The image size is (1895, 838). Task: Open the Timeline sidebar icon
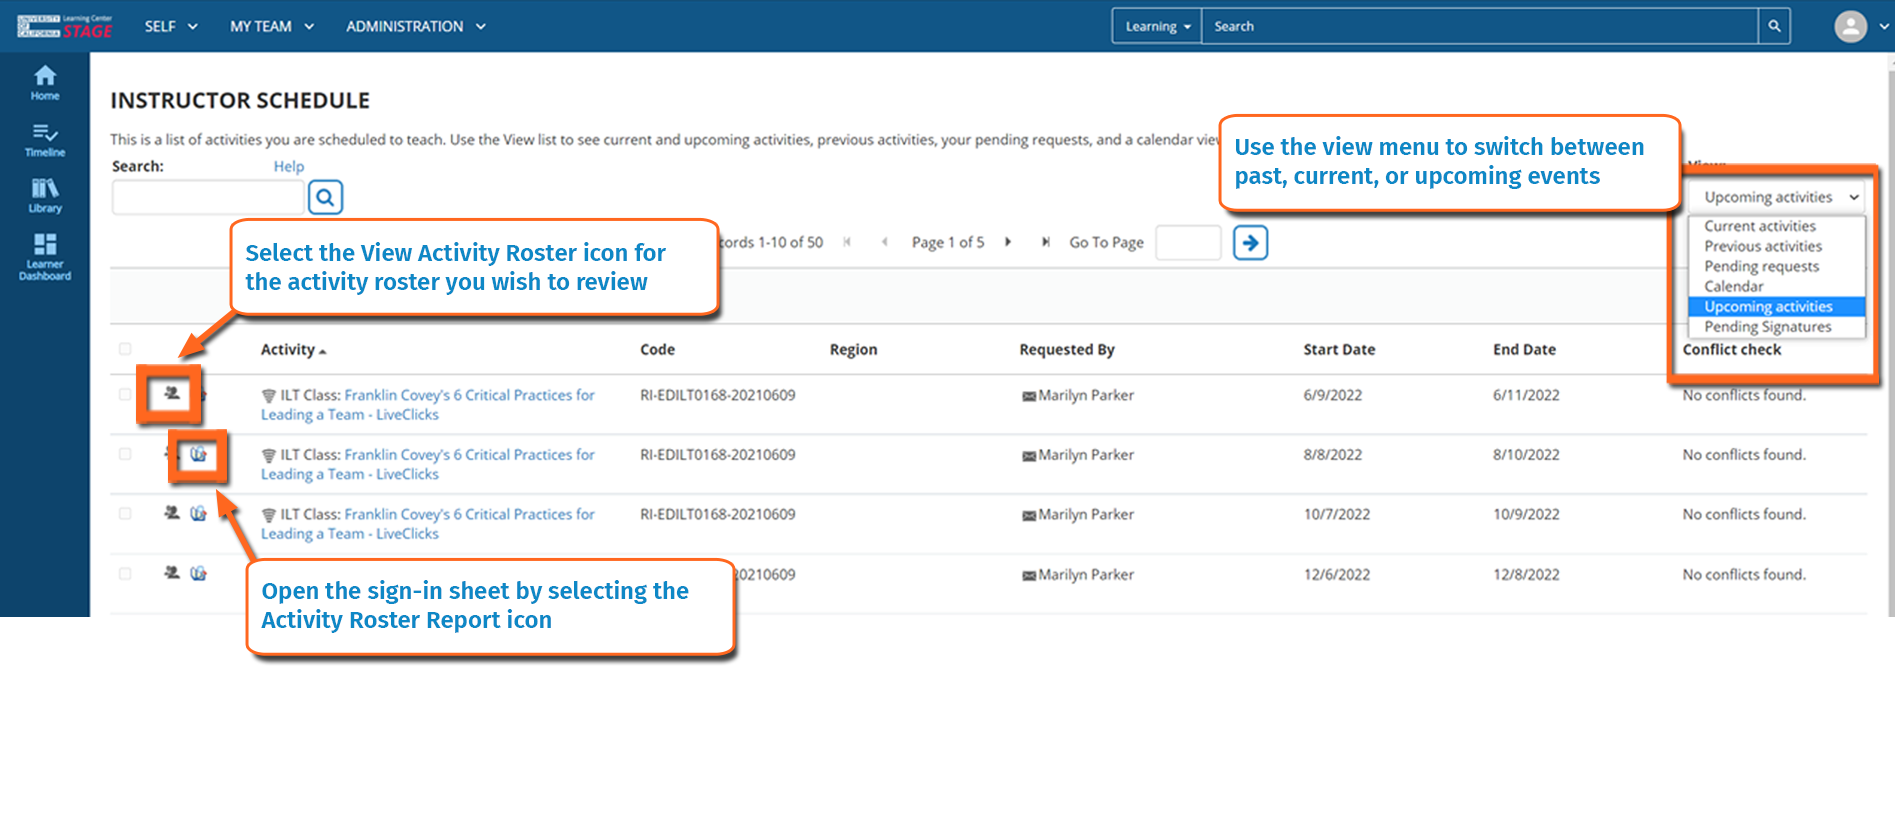coord(45,140)
